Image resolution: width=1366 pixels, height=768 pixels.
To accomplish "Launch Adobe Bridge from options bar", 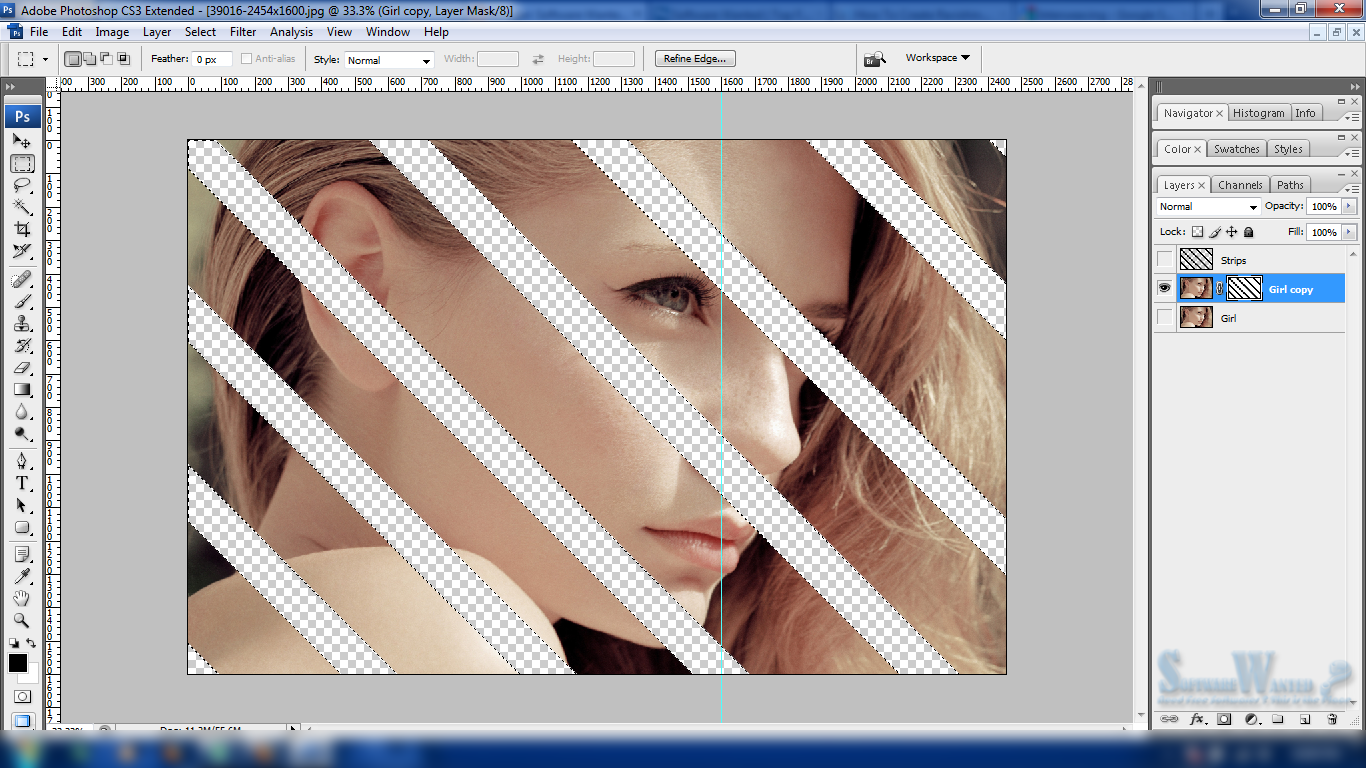I will (x=875, y=59).
